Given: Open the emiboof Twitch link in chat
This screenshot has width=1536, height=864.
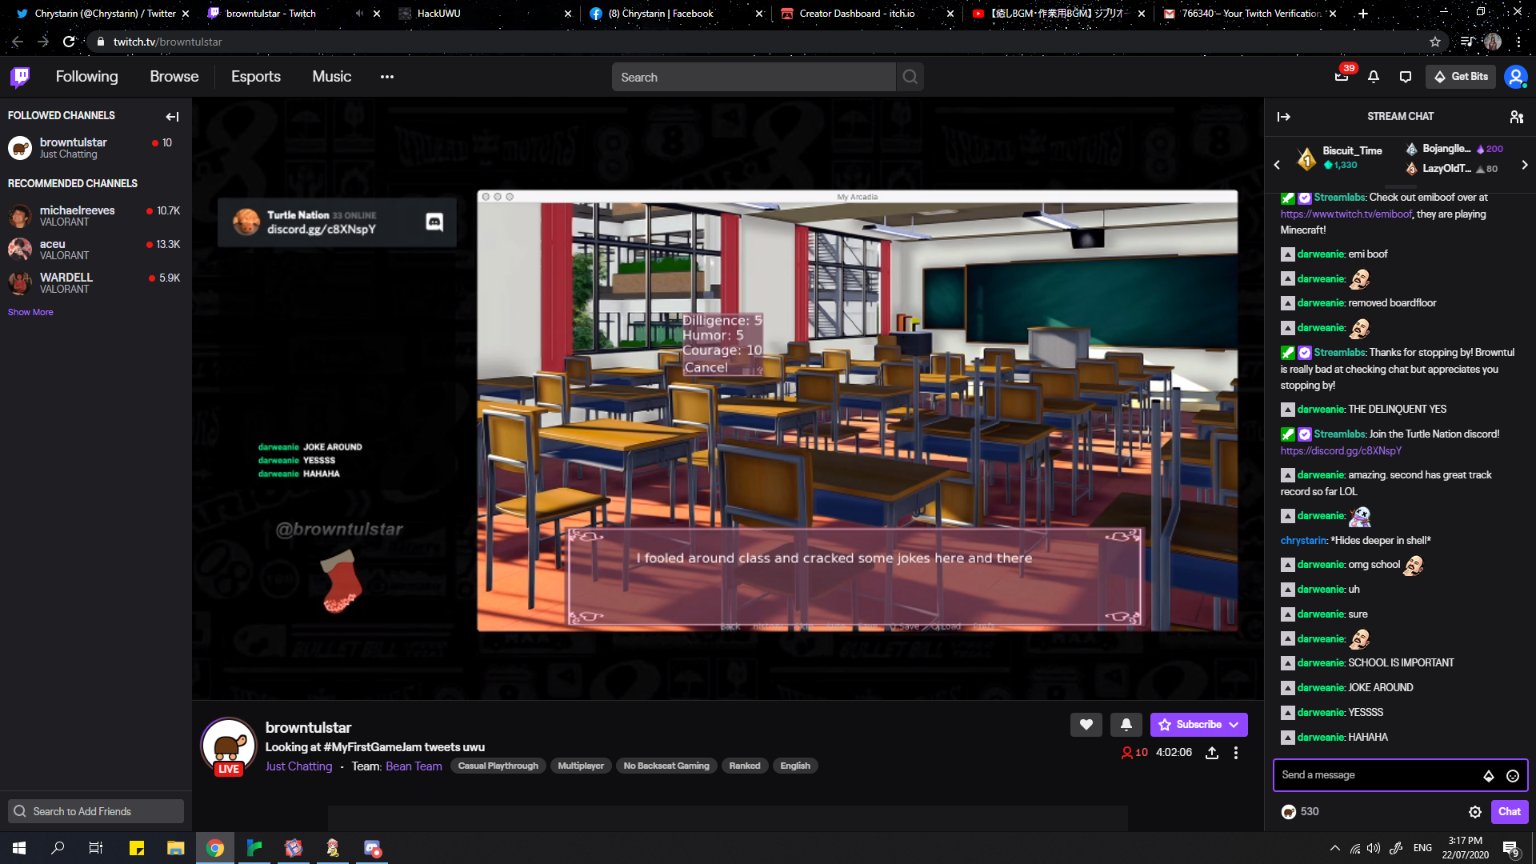Looking at the screenshot, I should pos(1346,214).
